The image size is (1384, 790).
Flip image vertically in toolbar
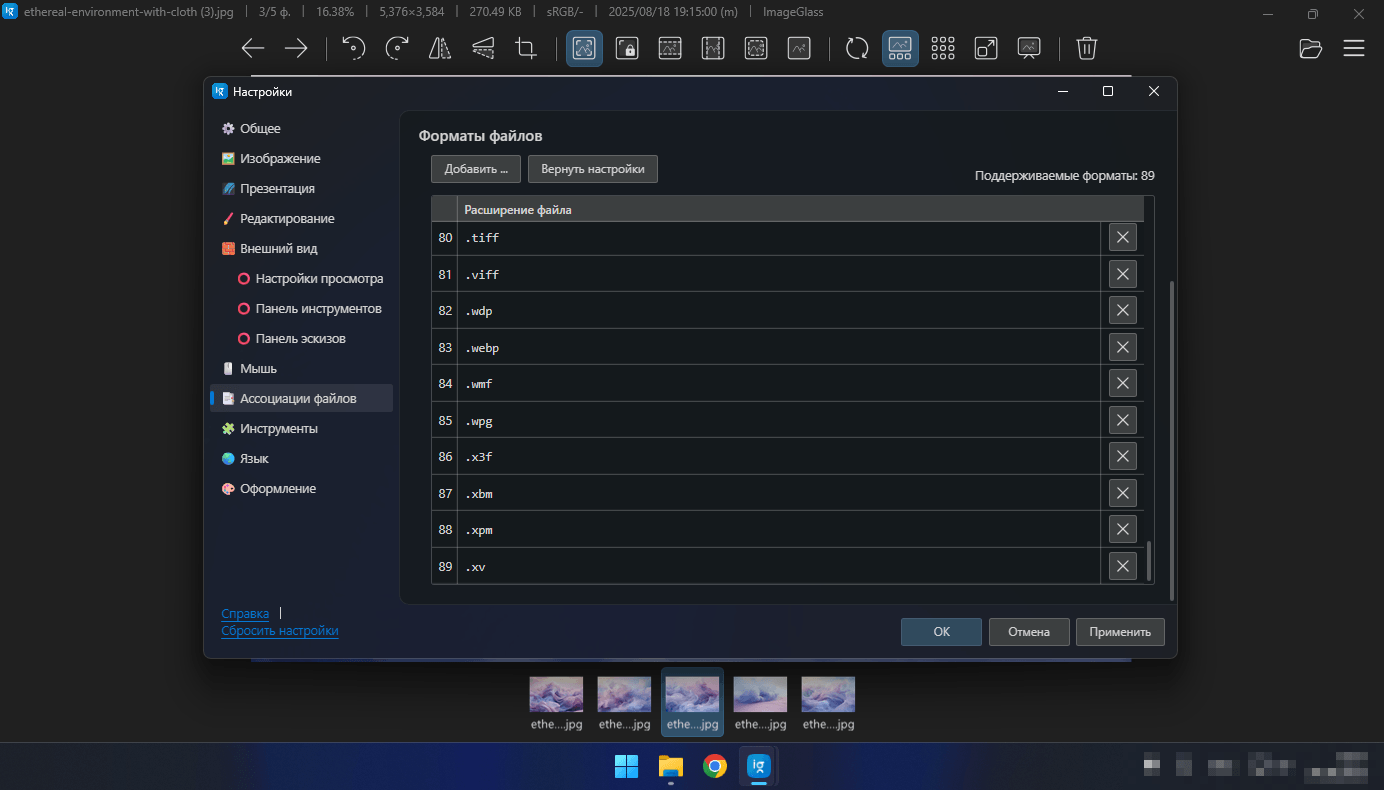coord(483,48)
